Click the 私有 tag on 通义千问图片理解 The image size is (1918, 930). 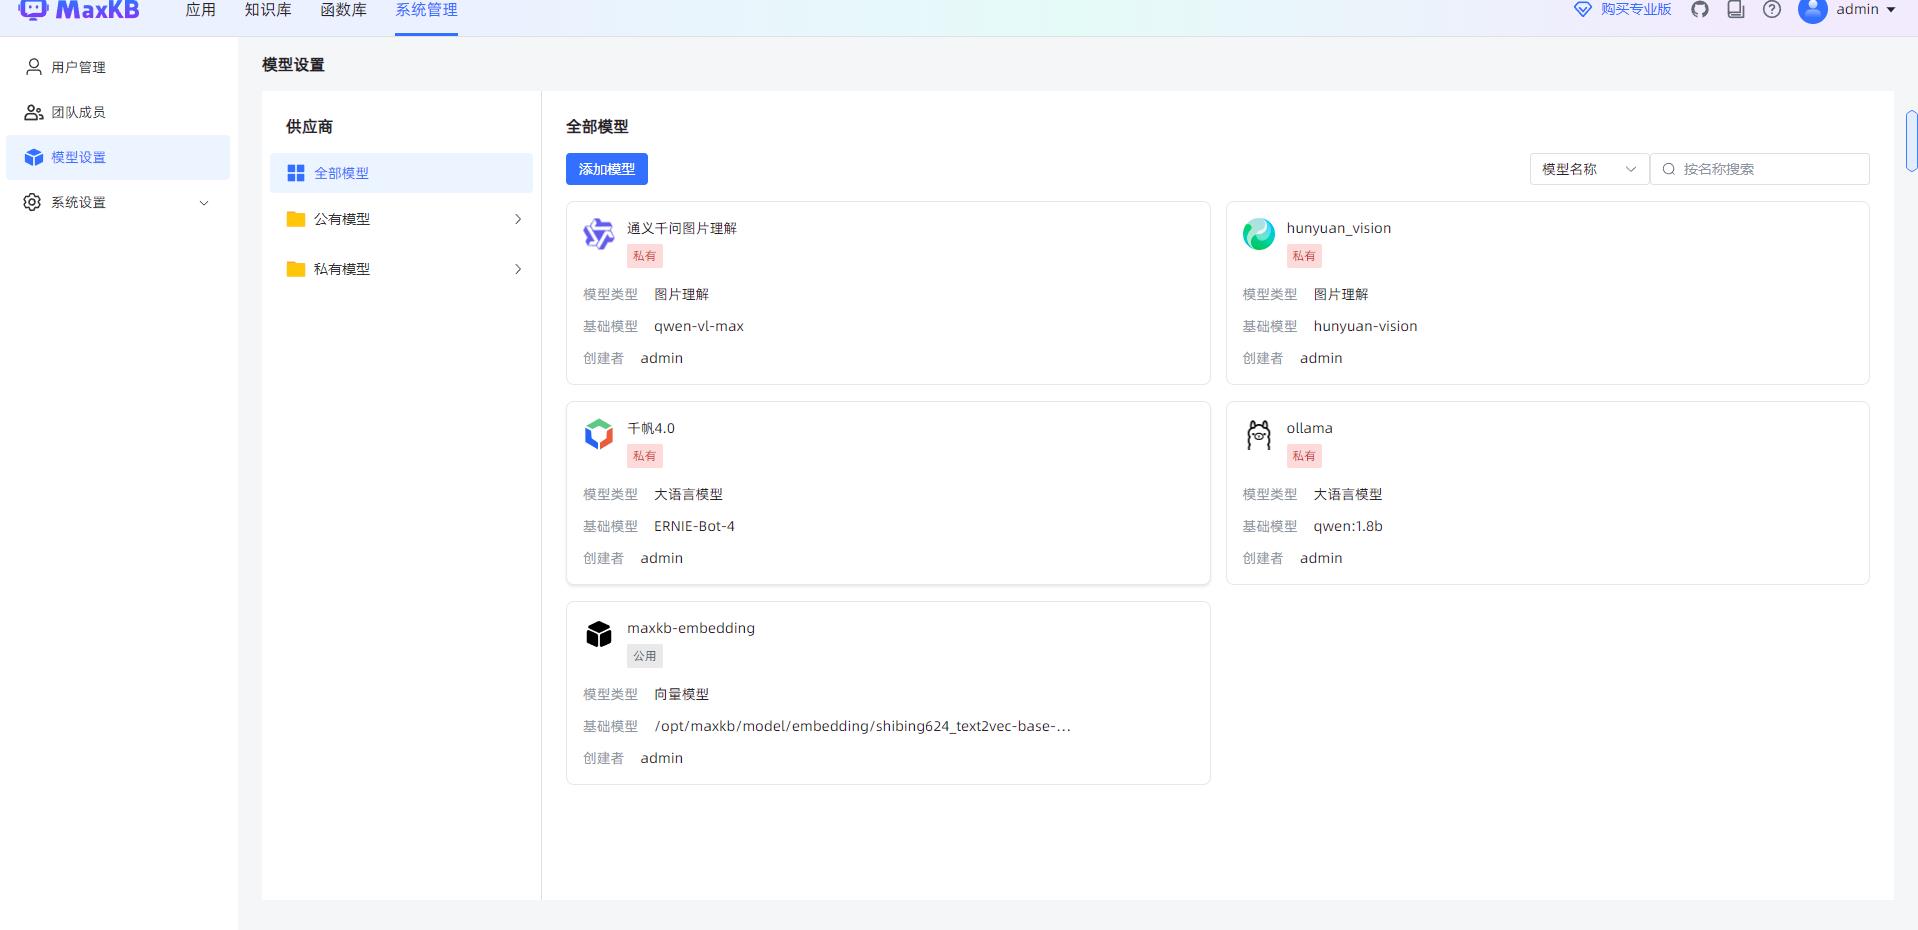point(645,256)
